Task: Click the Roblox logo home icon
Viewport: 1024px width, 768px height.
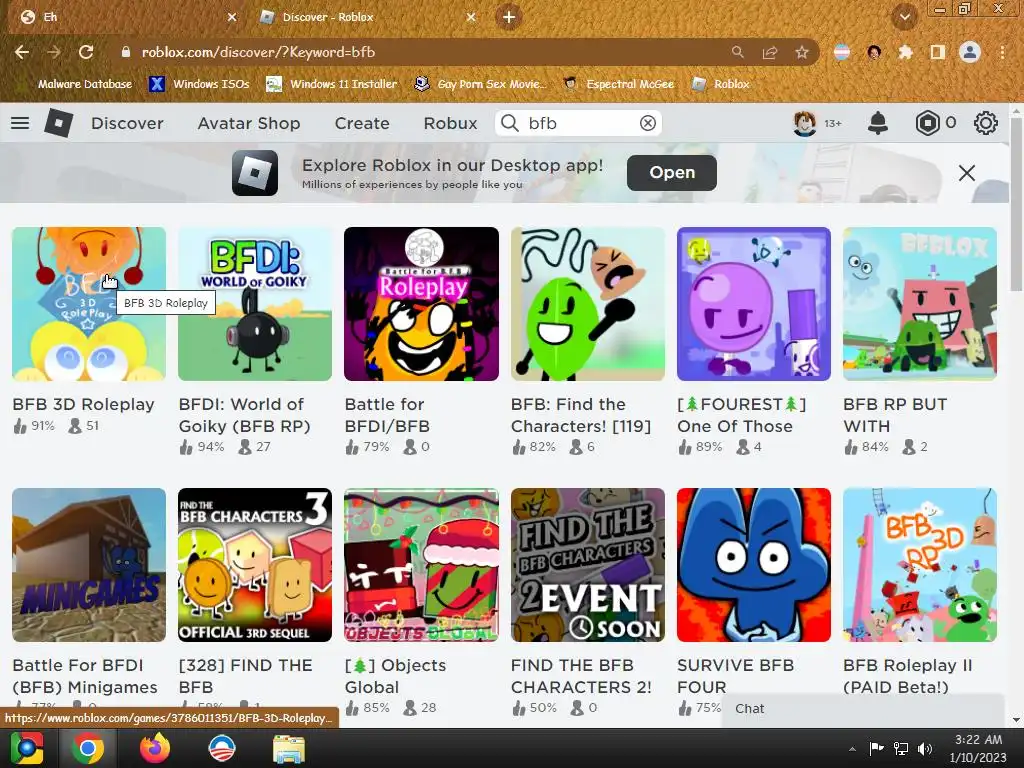Action: (x=59, y=123)
